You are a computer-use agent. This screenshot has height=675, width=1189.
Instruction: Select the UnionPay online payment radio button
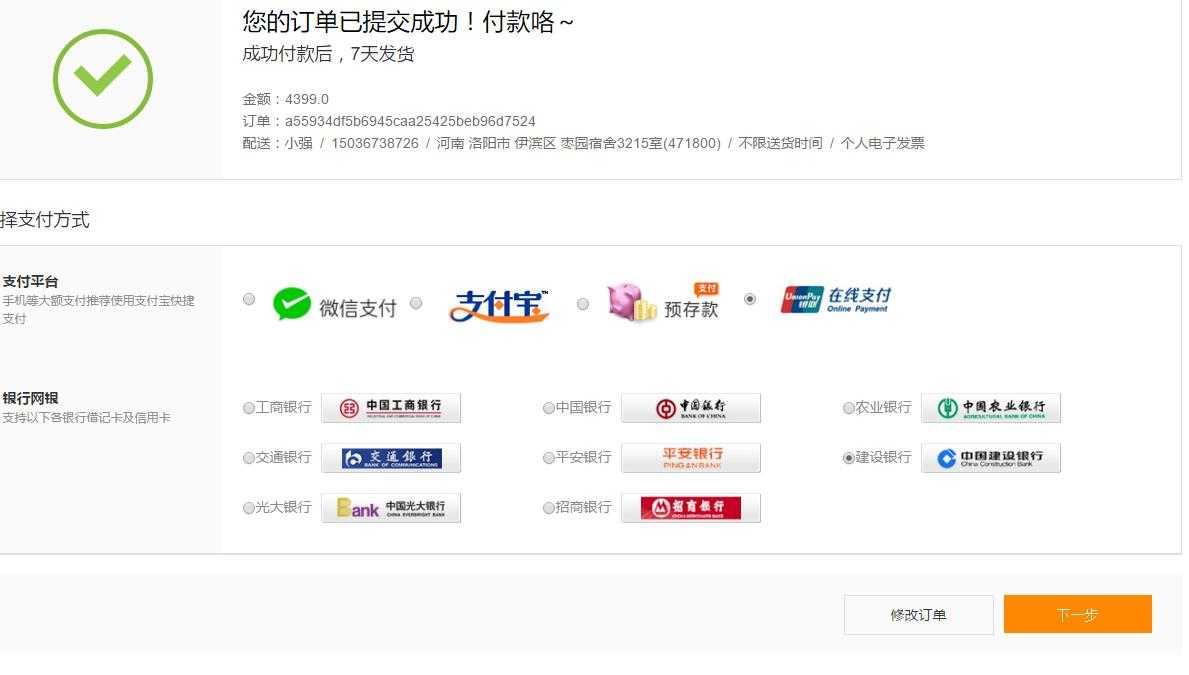[x=750, y=299]
